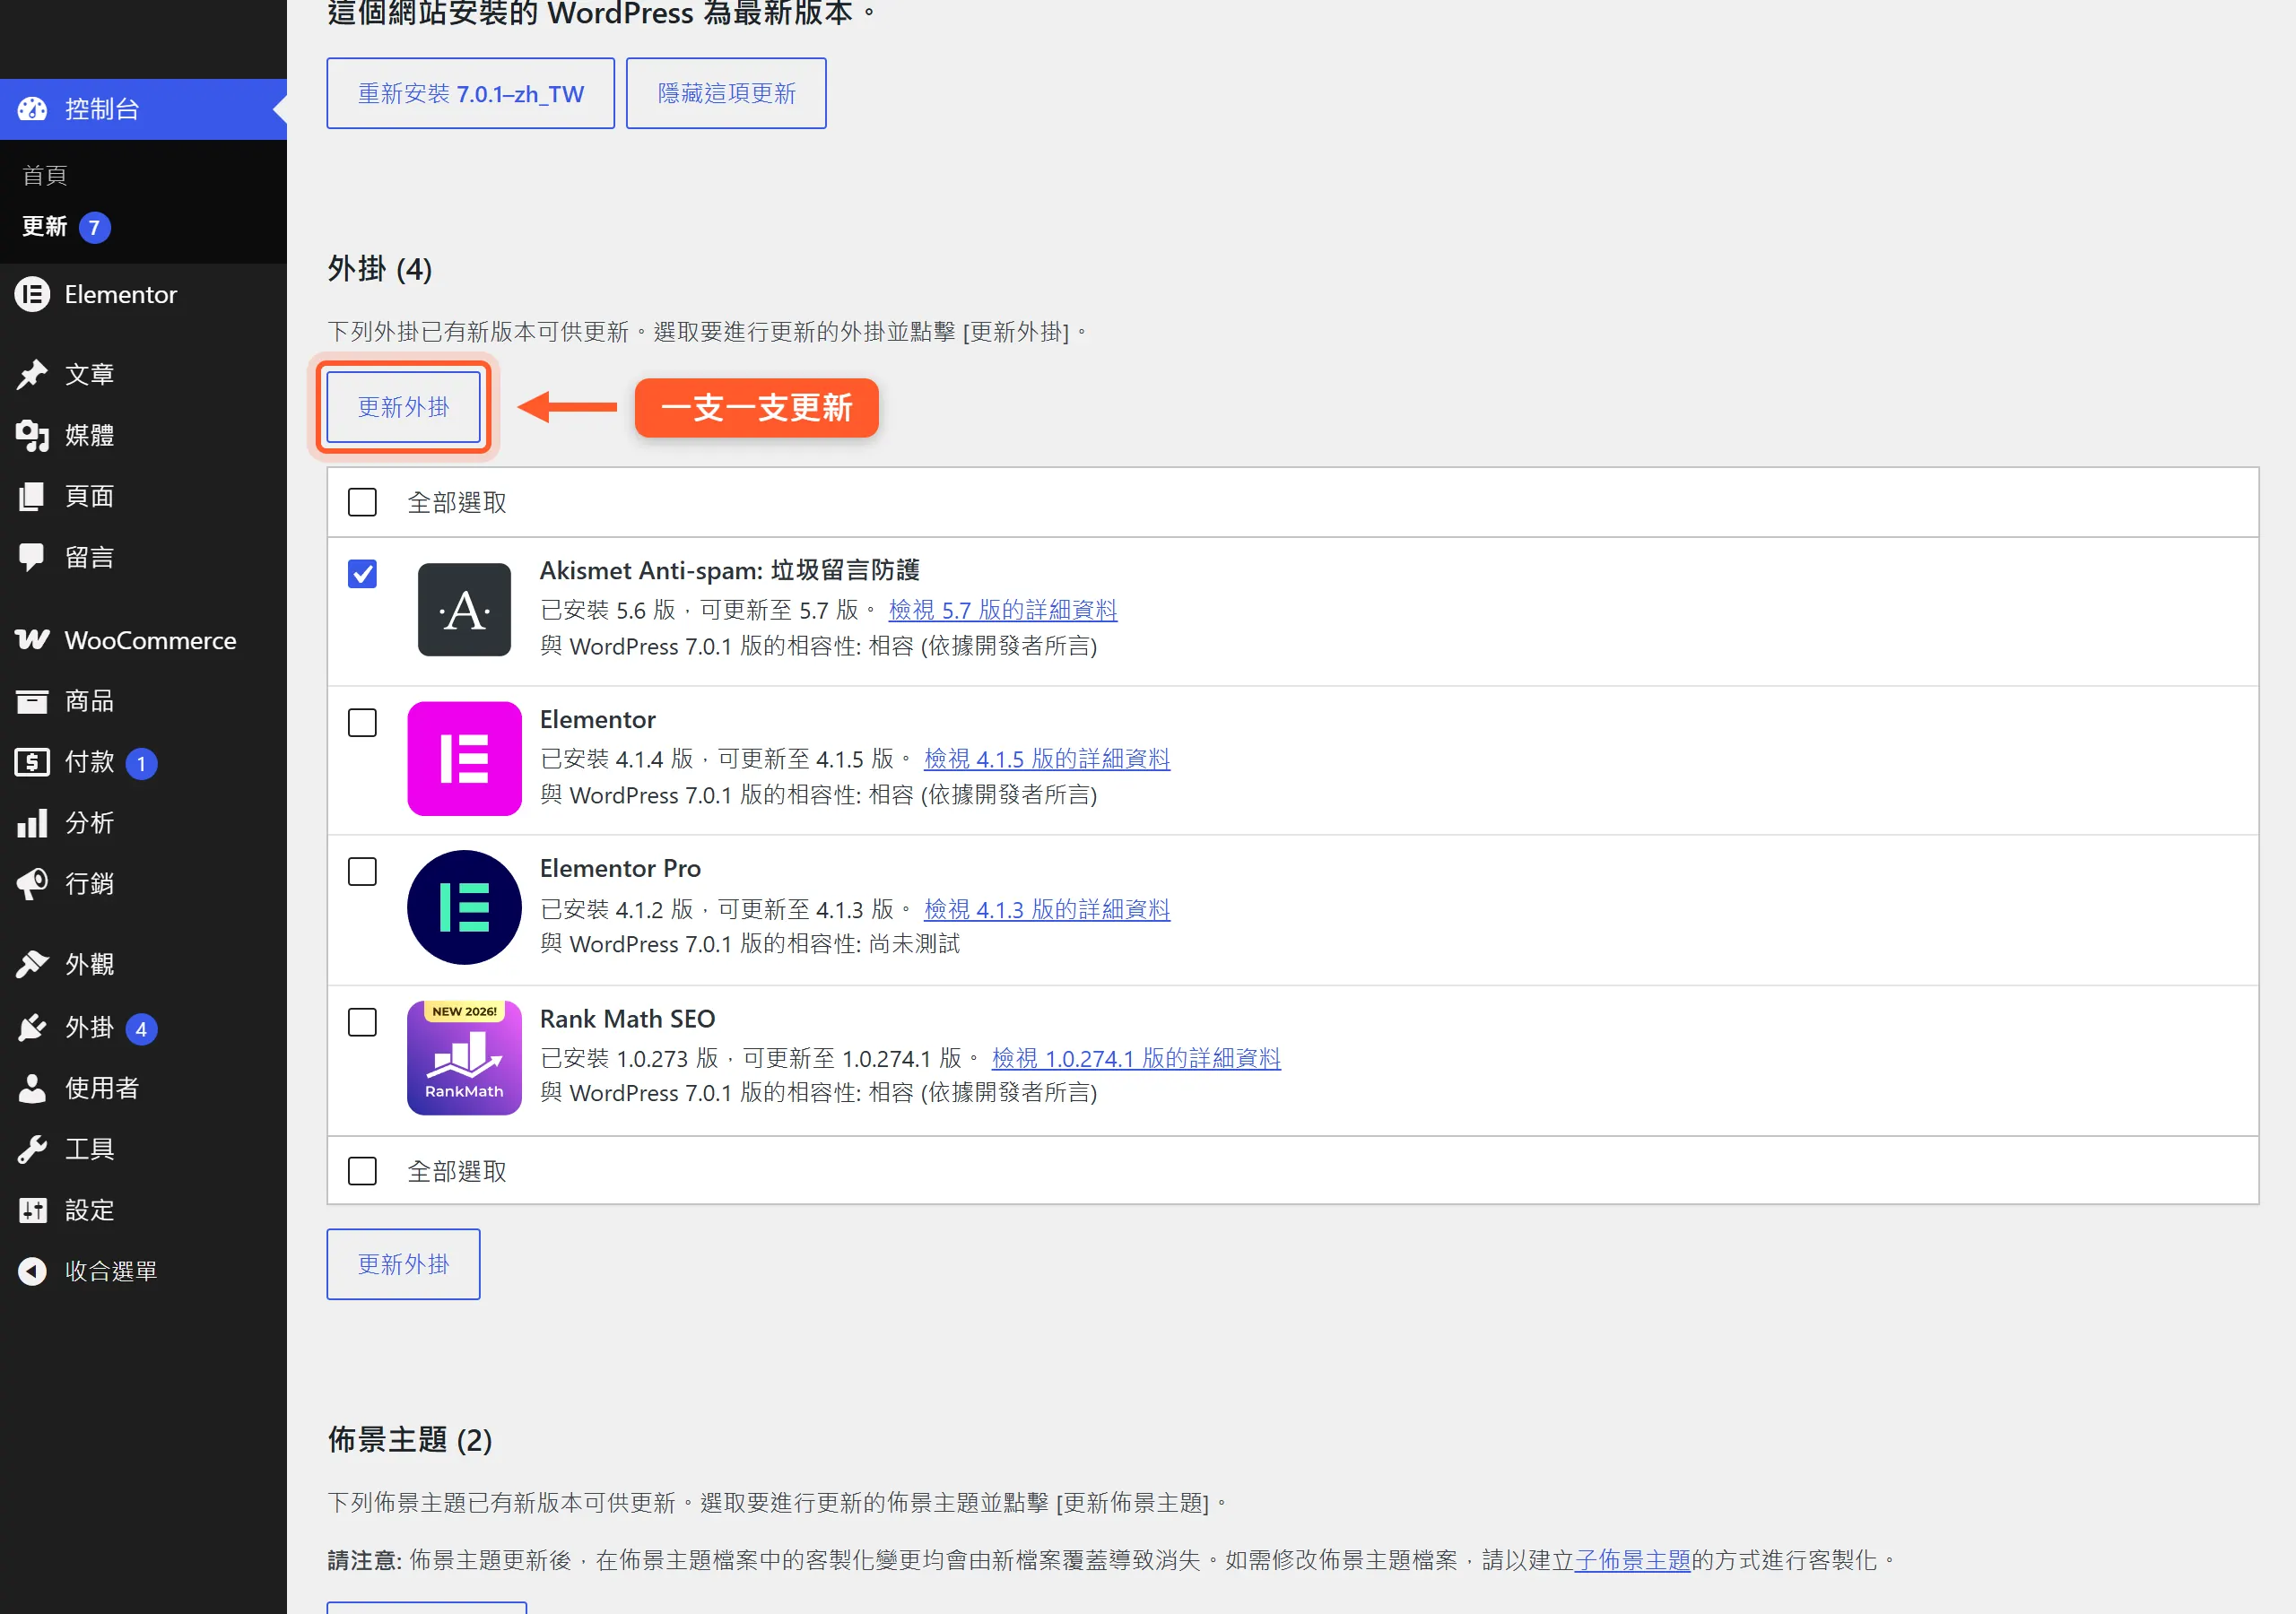The height and width of the screenshot is (1614, 2296).
Task: Click the 行銷 megaphone icon
Action: [x=32, y=884]
